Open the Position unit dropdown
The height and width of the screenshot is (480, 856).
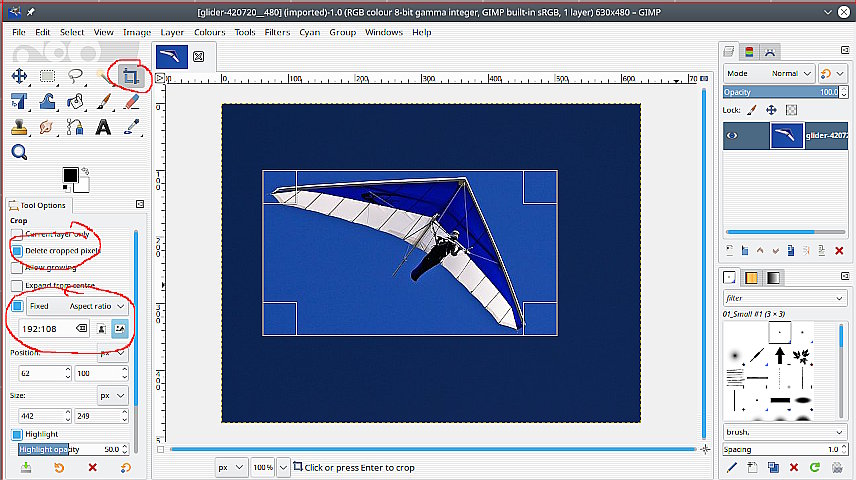pyautogui.click(x=113, y=353)
